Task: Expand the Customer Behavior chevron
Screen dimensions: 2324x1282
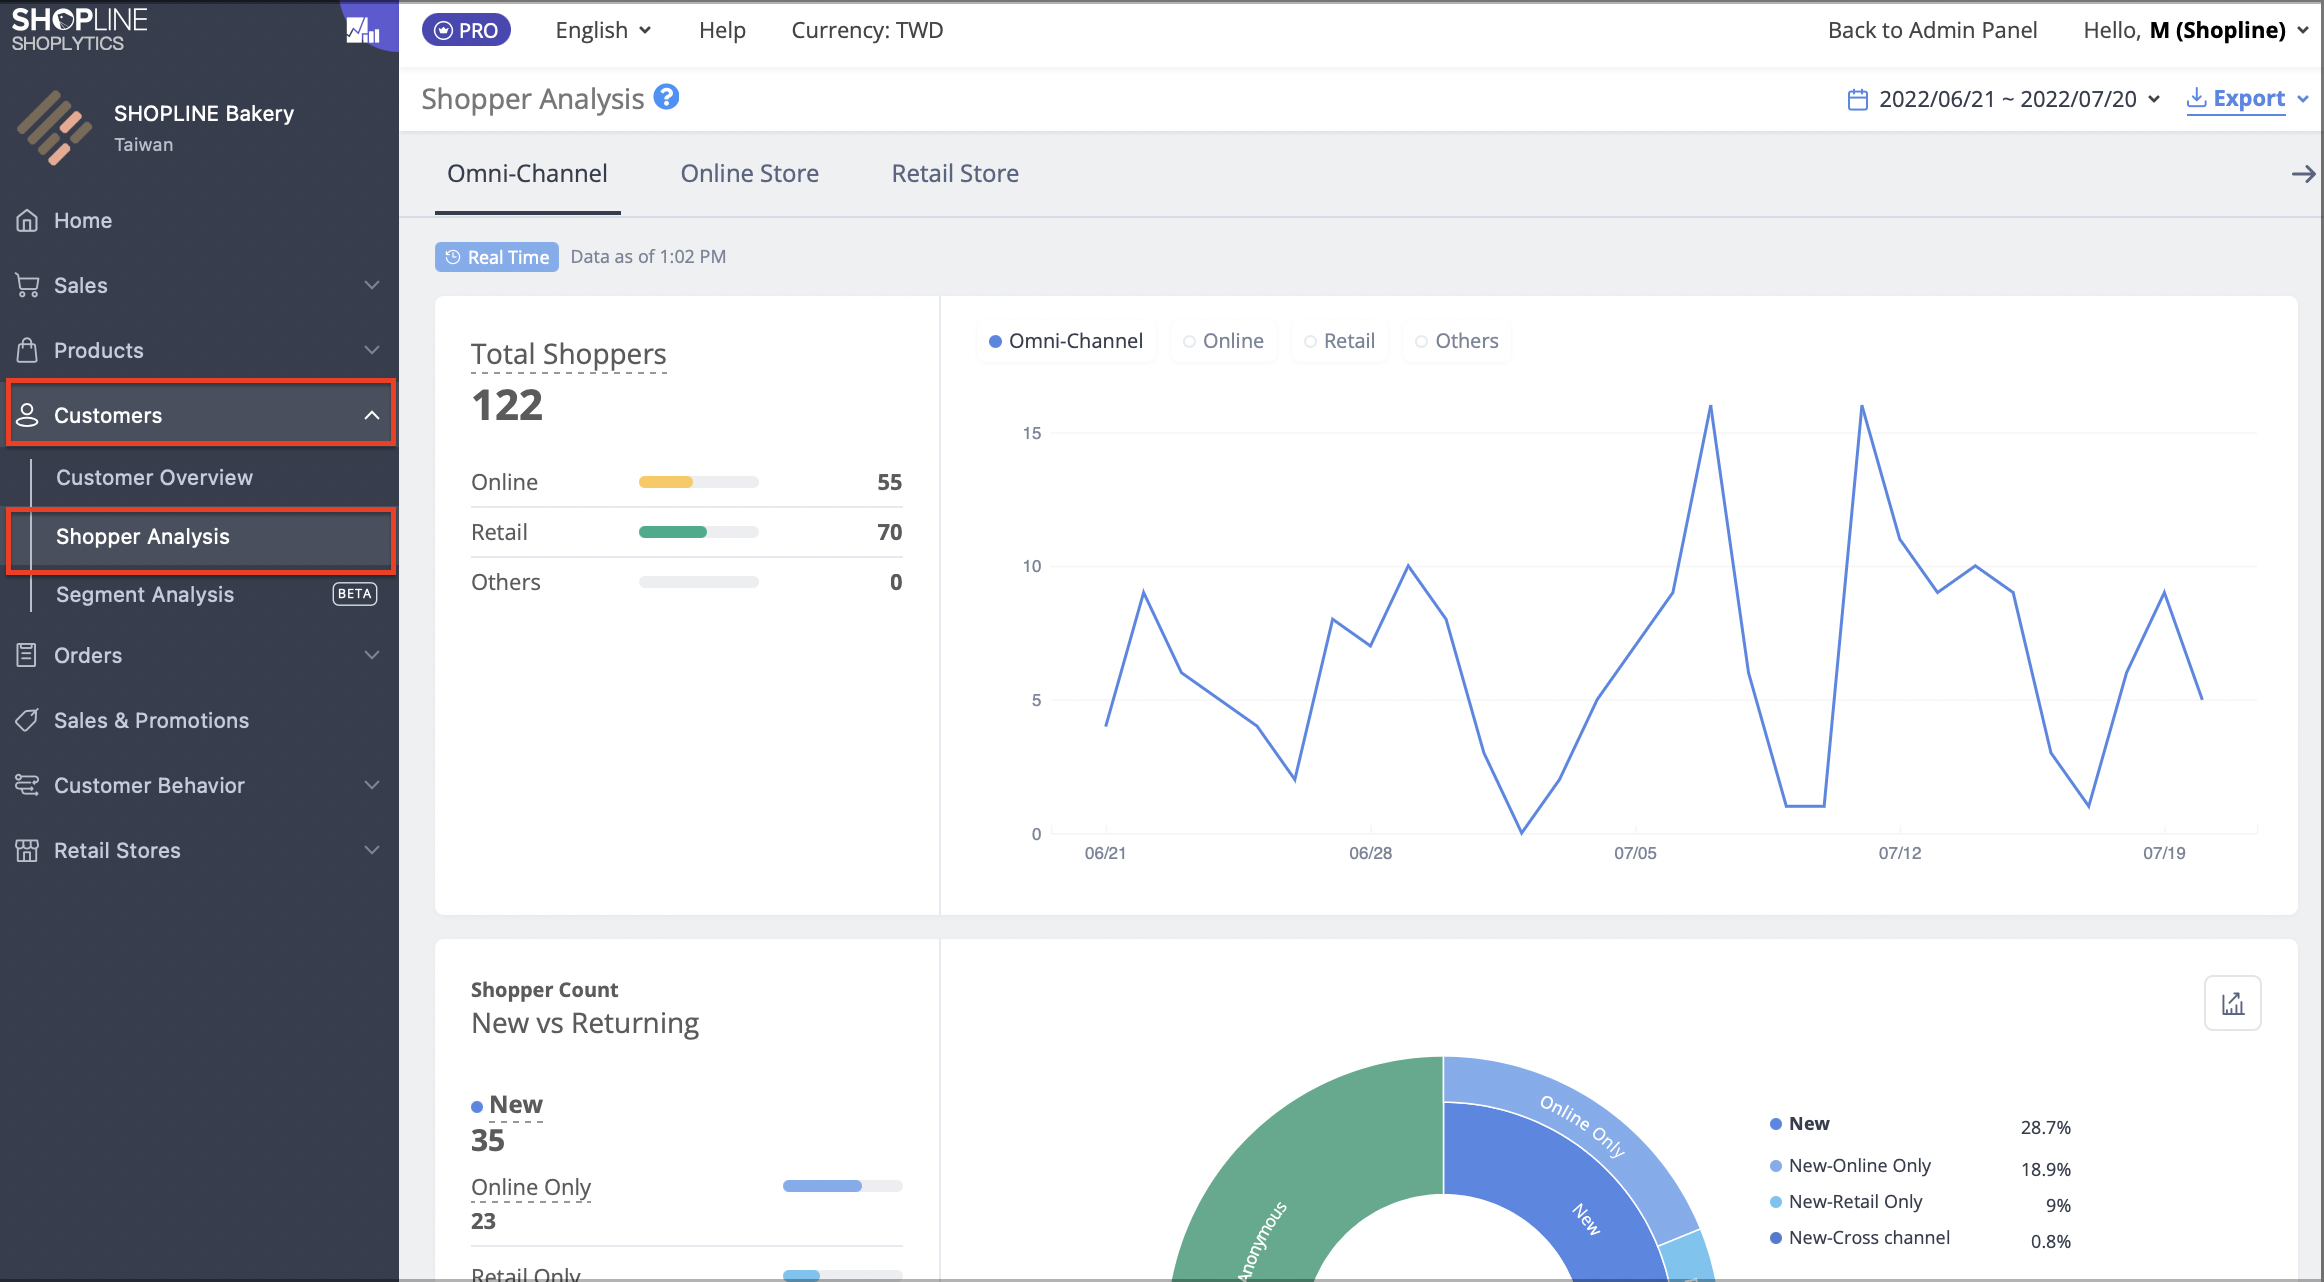Action: coord(372,785)
